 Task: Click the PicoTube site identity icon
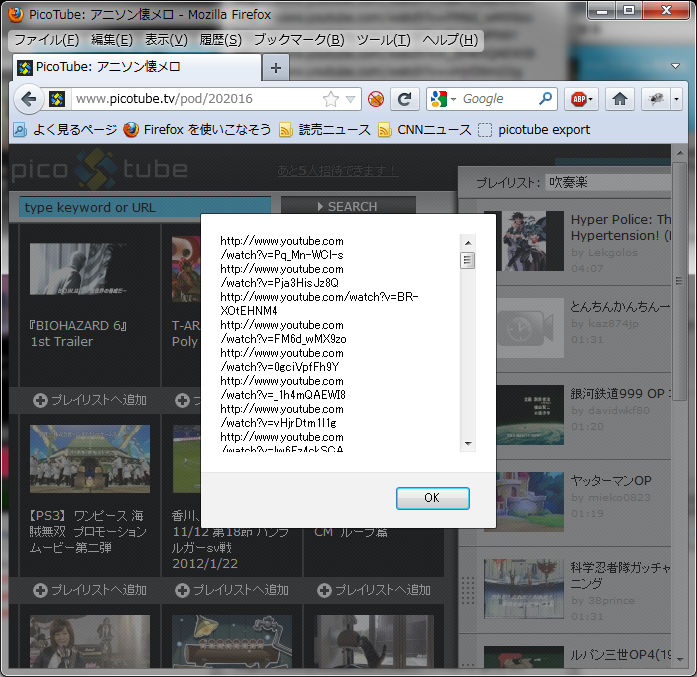click(57, 99)
